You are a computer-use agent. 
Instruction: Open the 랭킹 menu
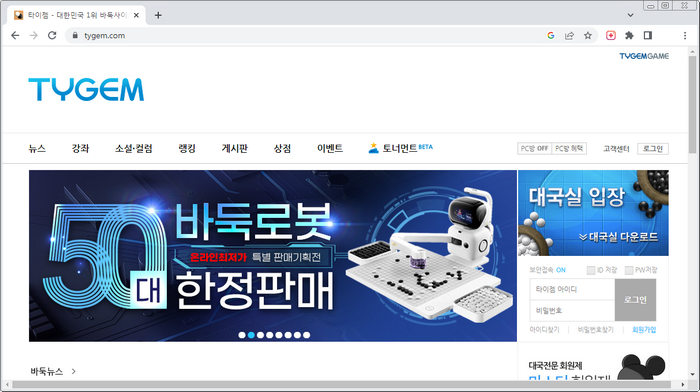[187, 148]
